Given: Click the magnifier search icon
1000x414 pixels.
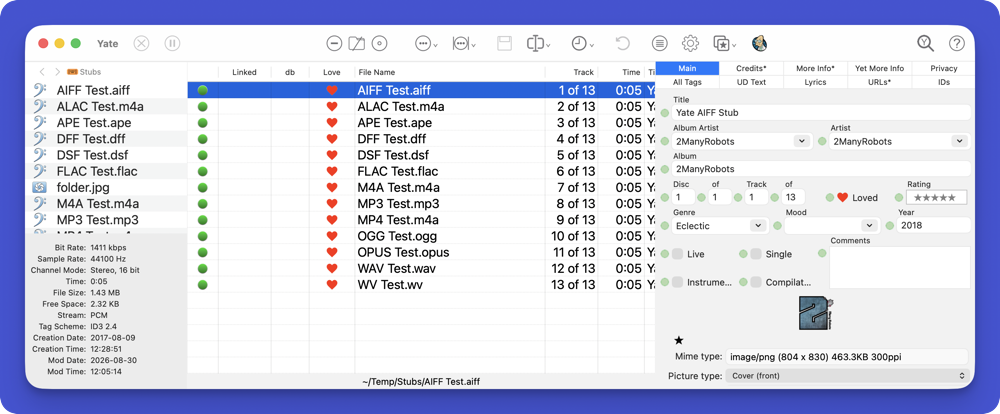Looking at the screenshot, I should (x=925, y=43).
